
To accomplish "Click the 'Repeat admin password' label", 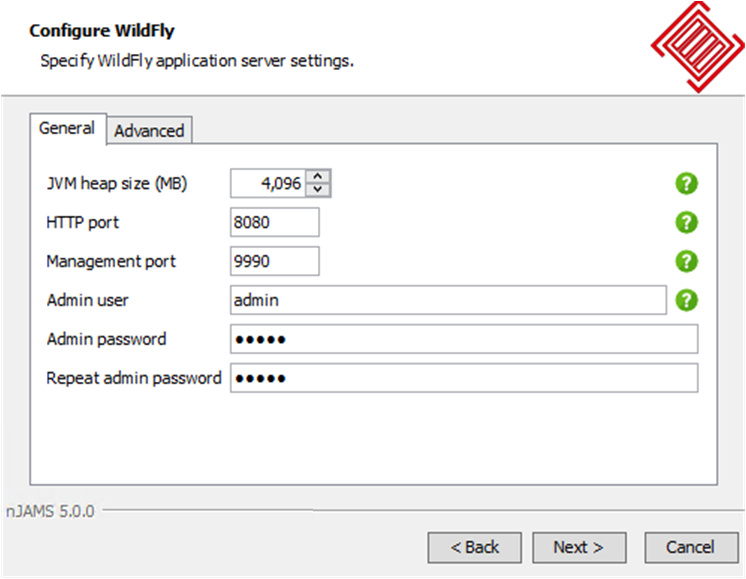I will click(x=134, y=378).
